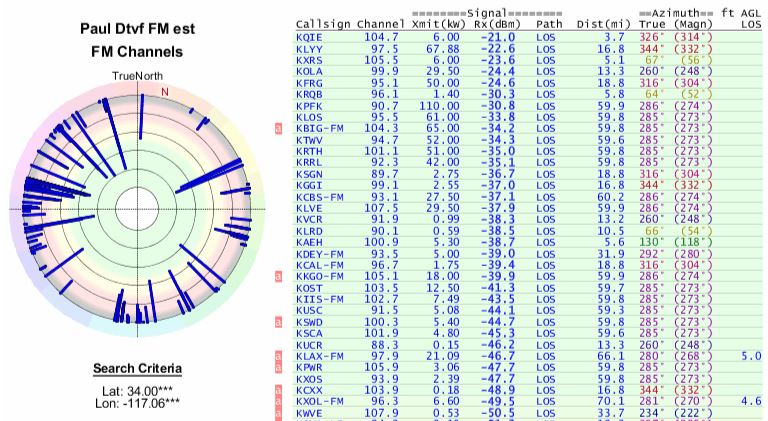The image size is (768, 421).
Task: Open the KLOS station link
Action: (310, 117)
